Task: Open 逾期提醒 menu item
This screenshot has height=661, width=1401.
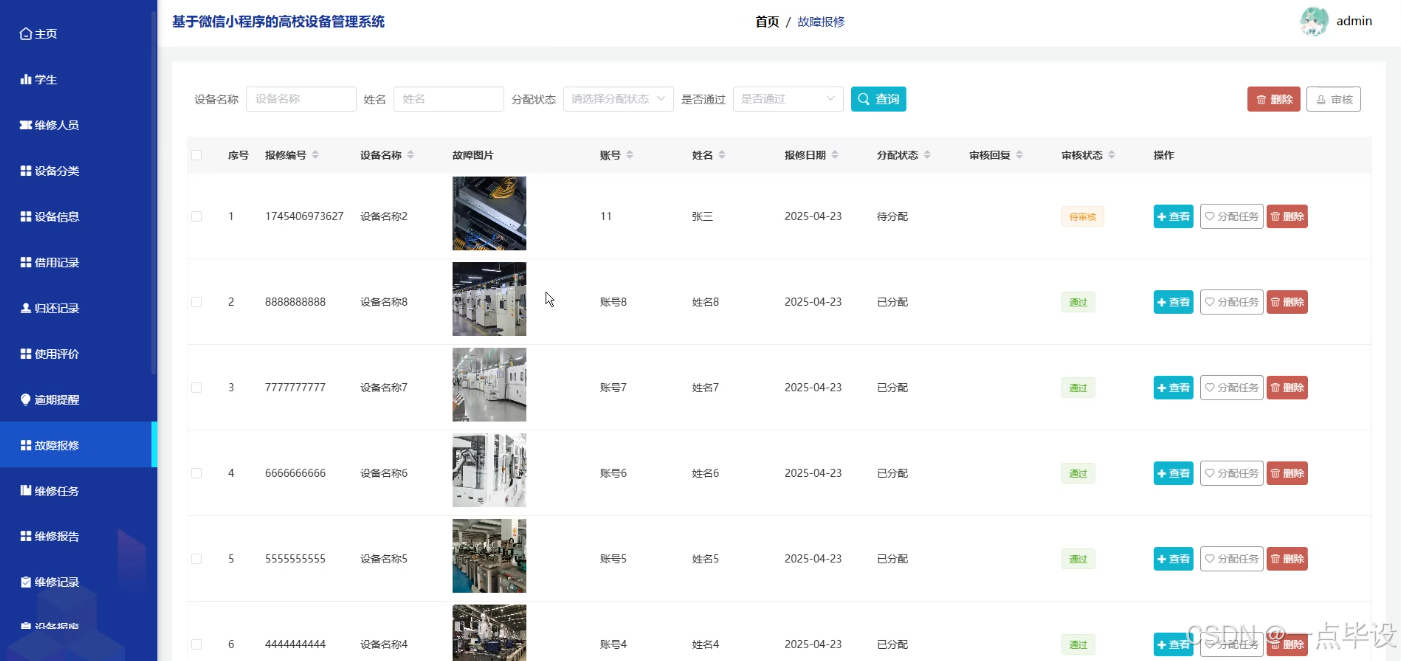Action: click(78, 399)
